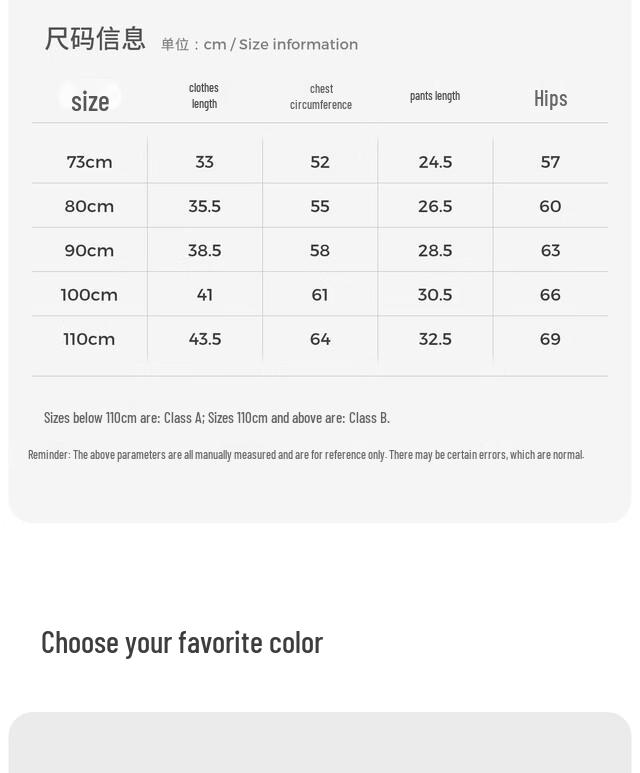Select the 110cm size row label

click(90, 339)
